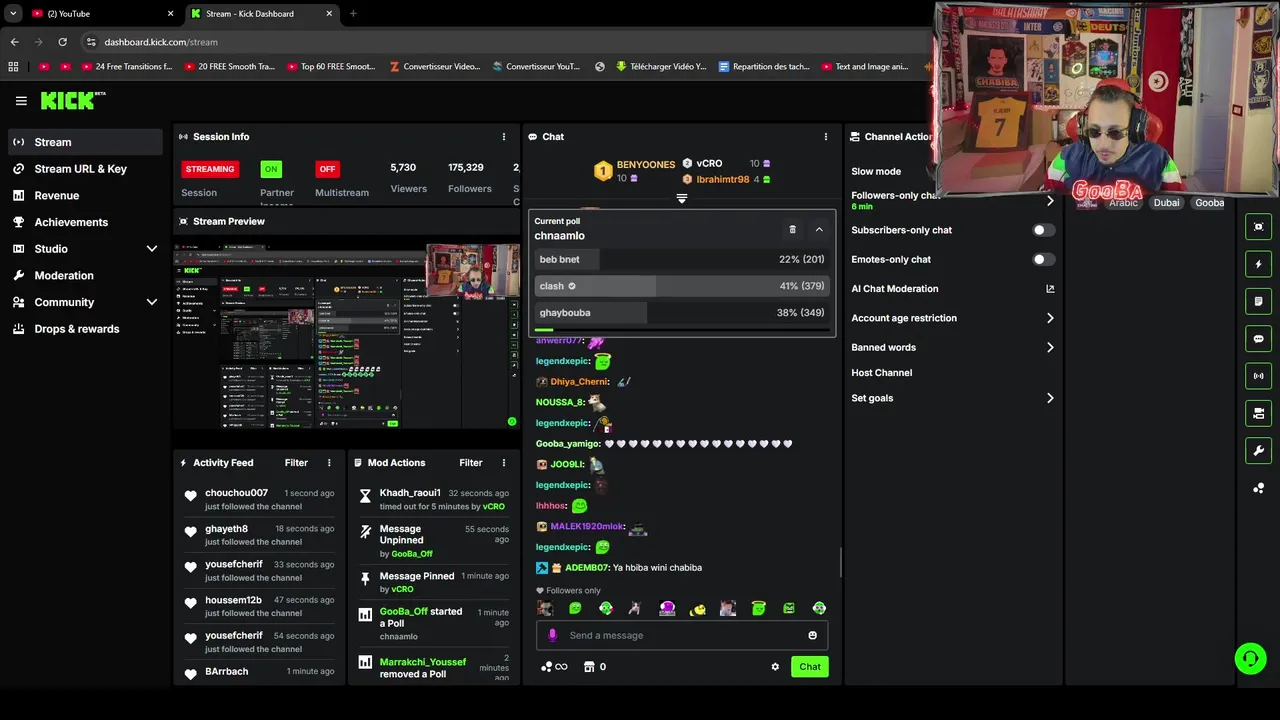Select the beb bnet poll option bar
This screenshot has width=1280, height=720.
pos(682,260)
